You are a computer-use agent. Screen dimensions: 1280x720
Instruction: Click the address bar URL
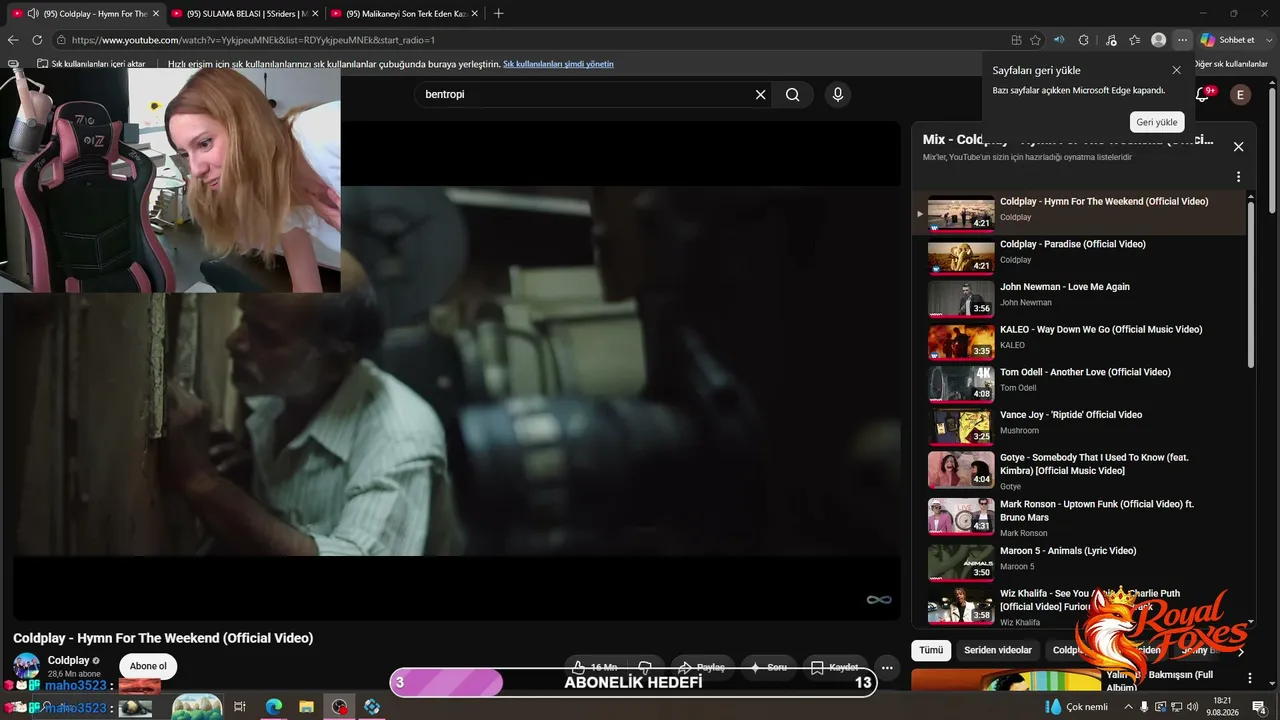click(x=253, y=40)
